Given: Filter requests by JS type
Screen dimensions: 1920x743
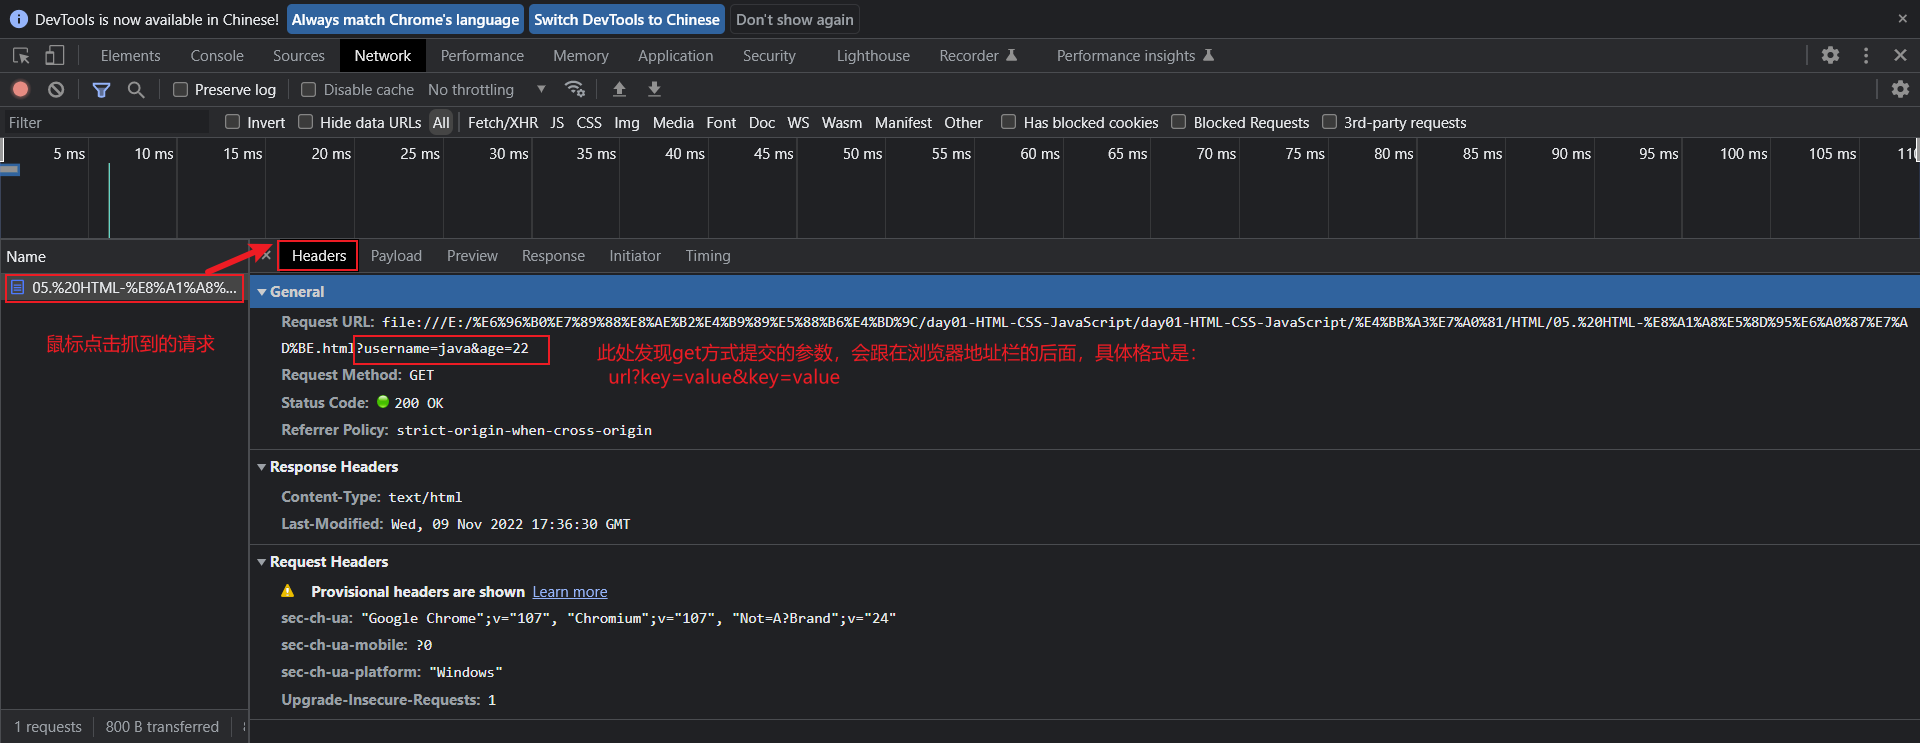Looking at the screenshot, I should [557, 122].
